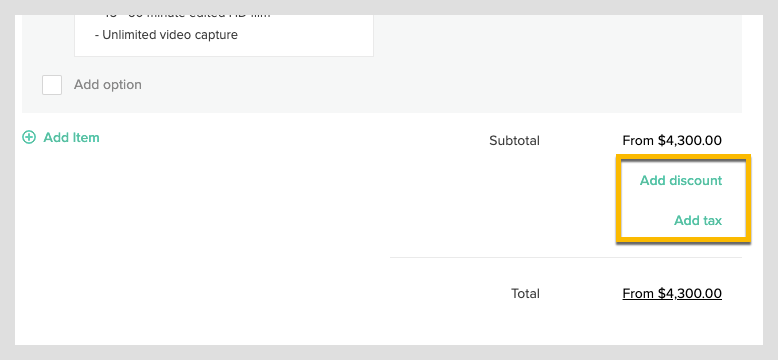The image size is (778, 360).
Task: Click the divider line above the Total row
Action: coord(566,257)
